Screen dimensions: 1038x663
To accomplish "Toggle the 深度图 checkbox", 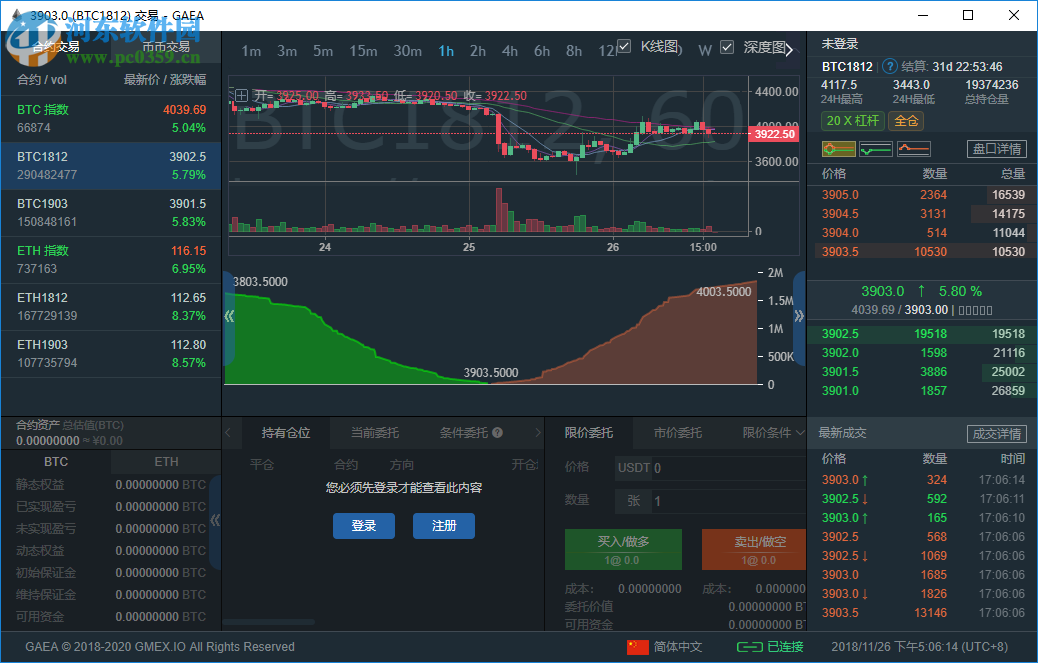I will [x=726, y=46].
